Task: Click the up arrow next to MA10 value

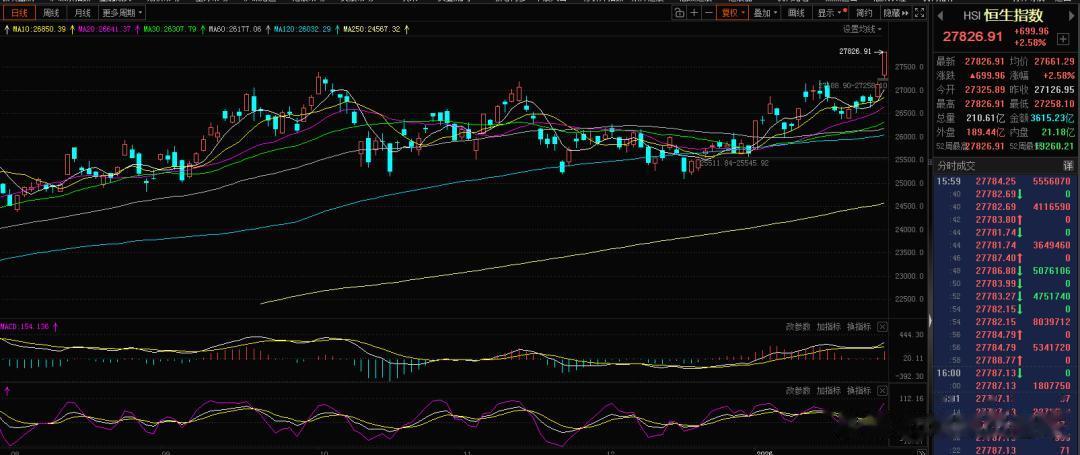Action: 70,29
